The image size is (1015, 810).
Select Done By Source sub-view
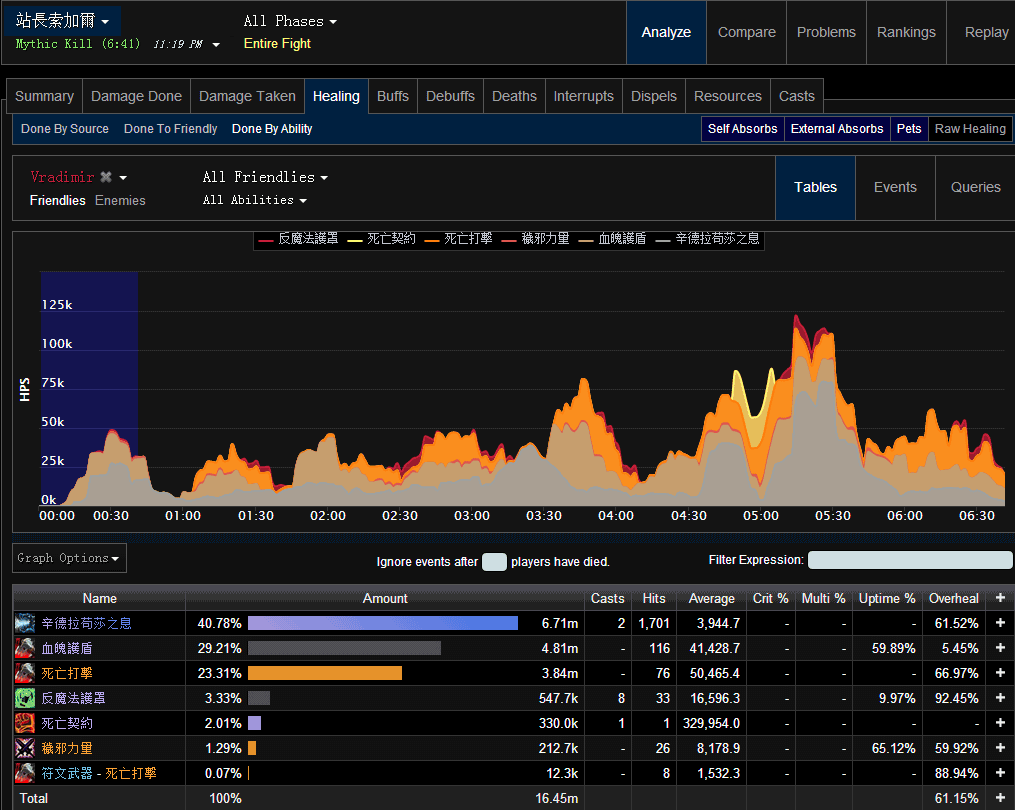[x=65, y=129]
